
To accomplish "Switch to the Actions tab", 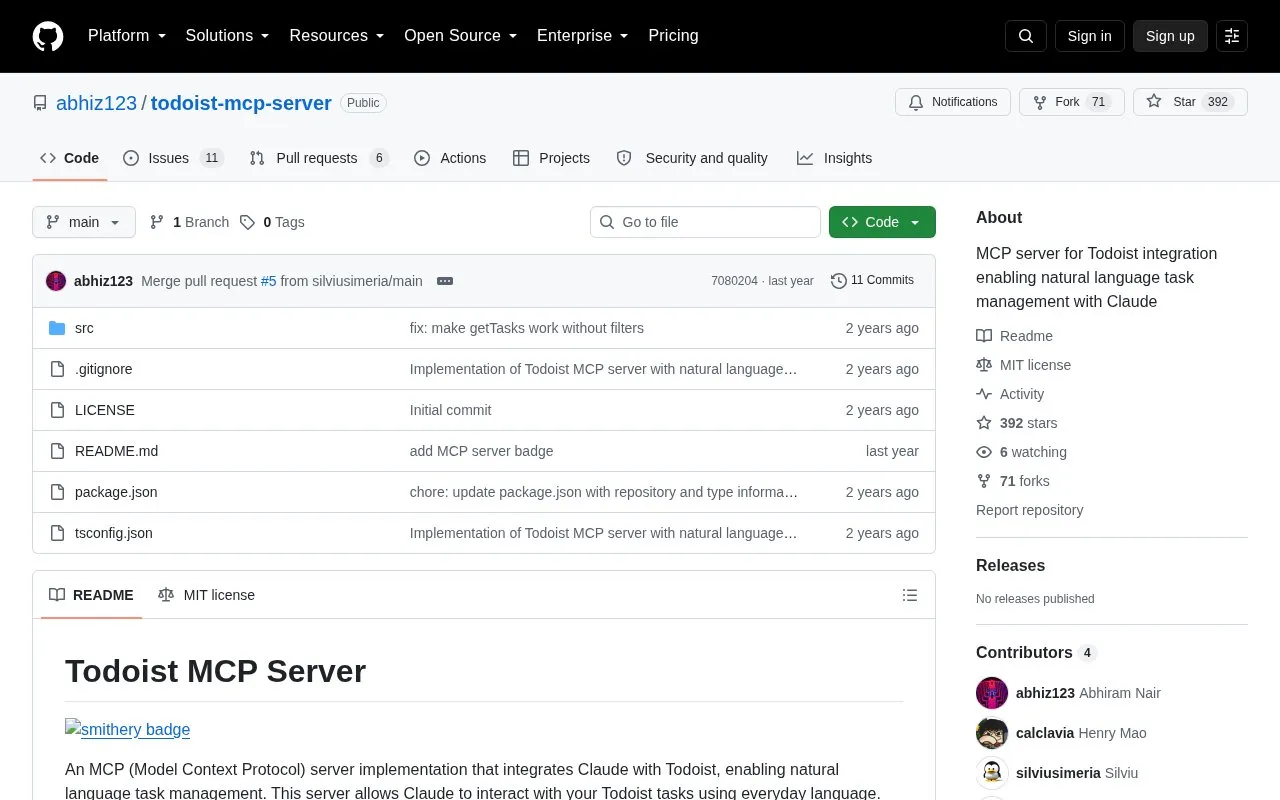I will [x=450, y=158].
